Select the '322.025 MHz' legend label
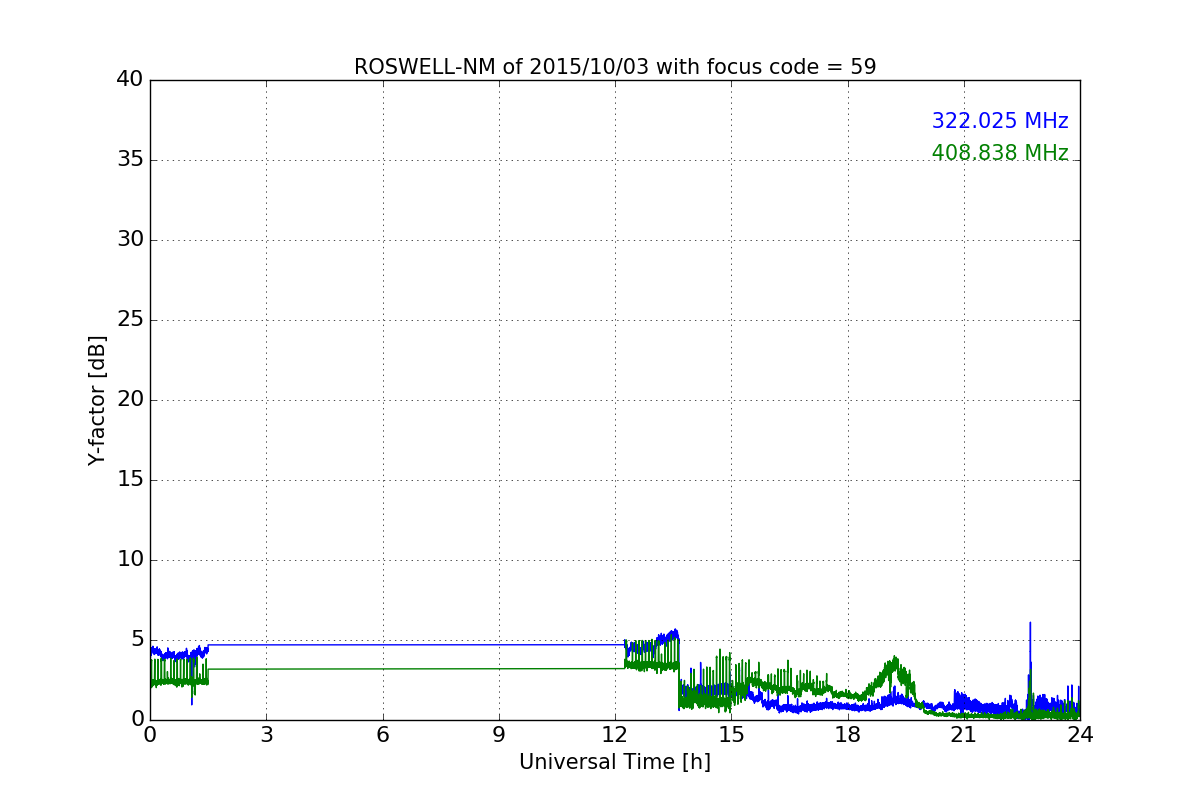 pyautogui.click(x=1000, y=121)
